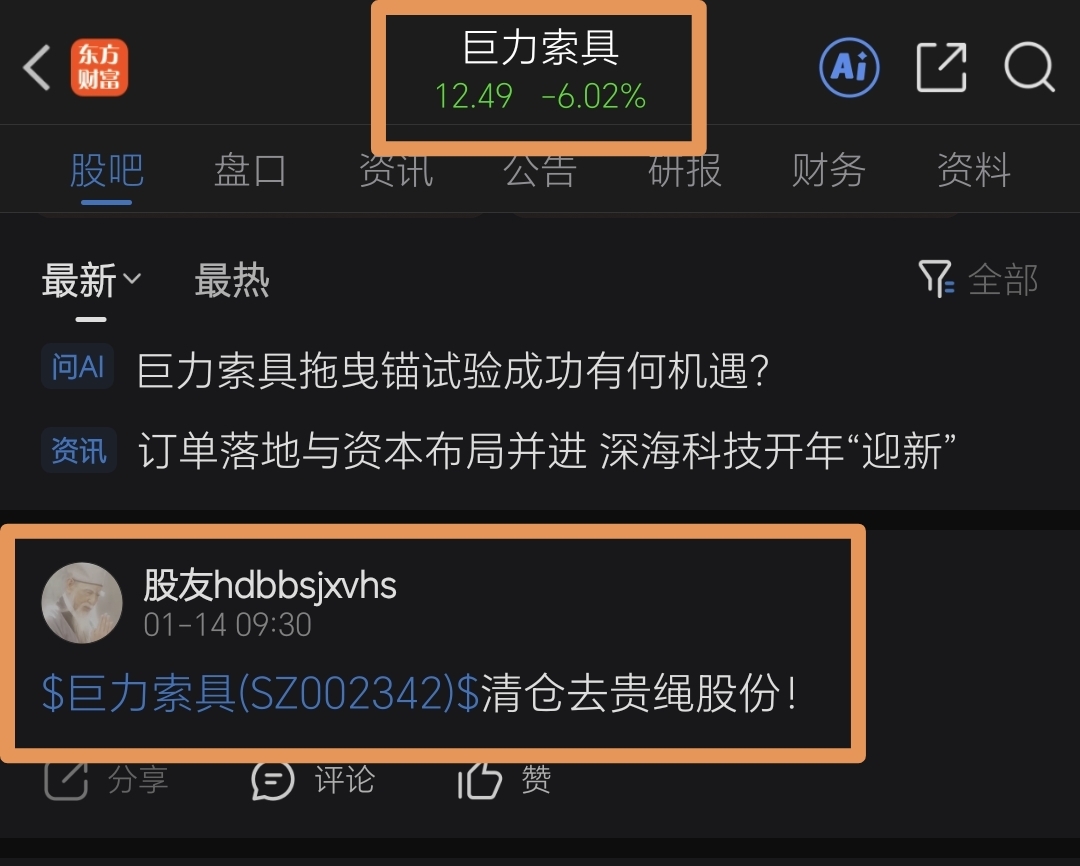
Task: Open the 问AI question about 拖曳锚试验
Action: click(x=406, y=369)
